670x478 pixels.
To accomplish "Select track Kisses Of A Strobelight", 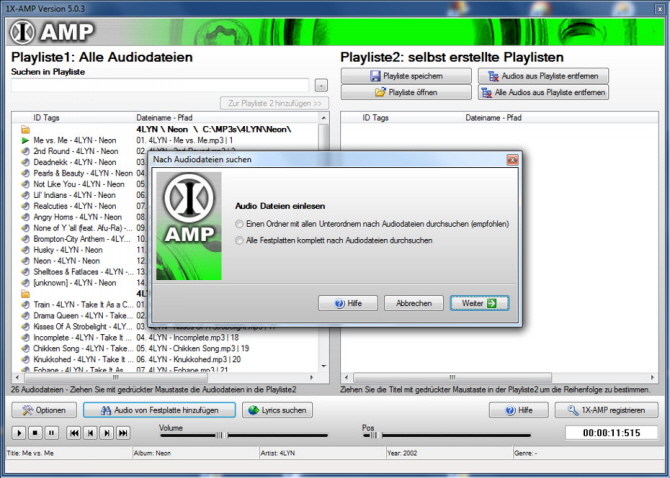I will [x=83, y=327].
